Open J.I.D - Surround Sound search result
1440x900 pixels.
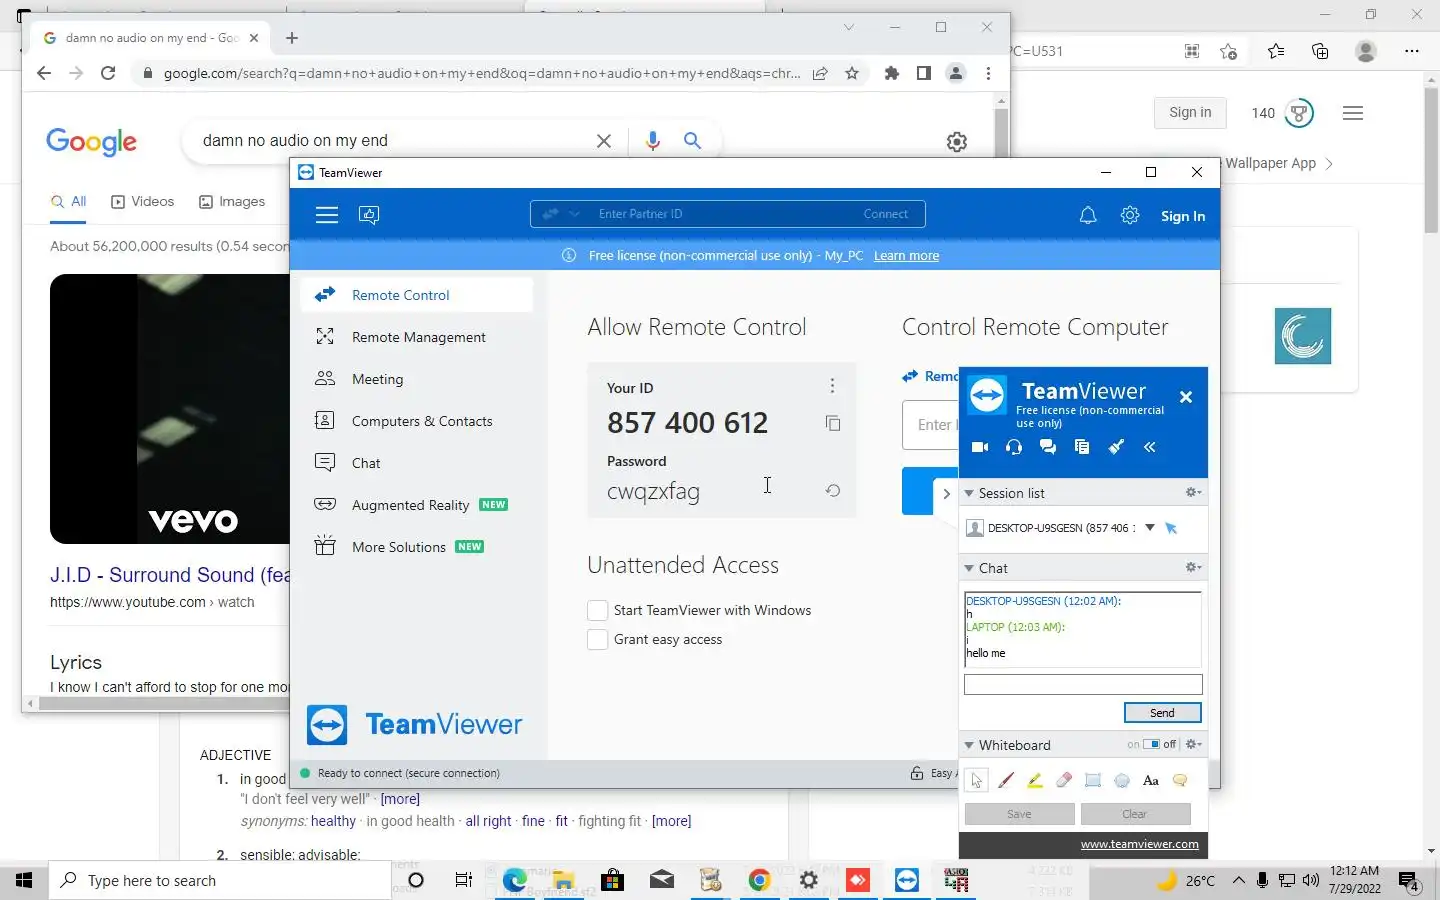[x=170, y=575]
